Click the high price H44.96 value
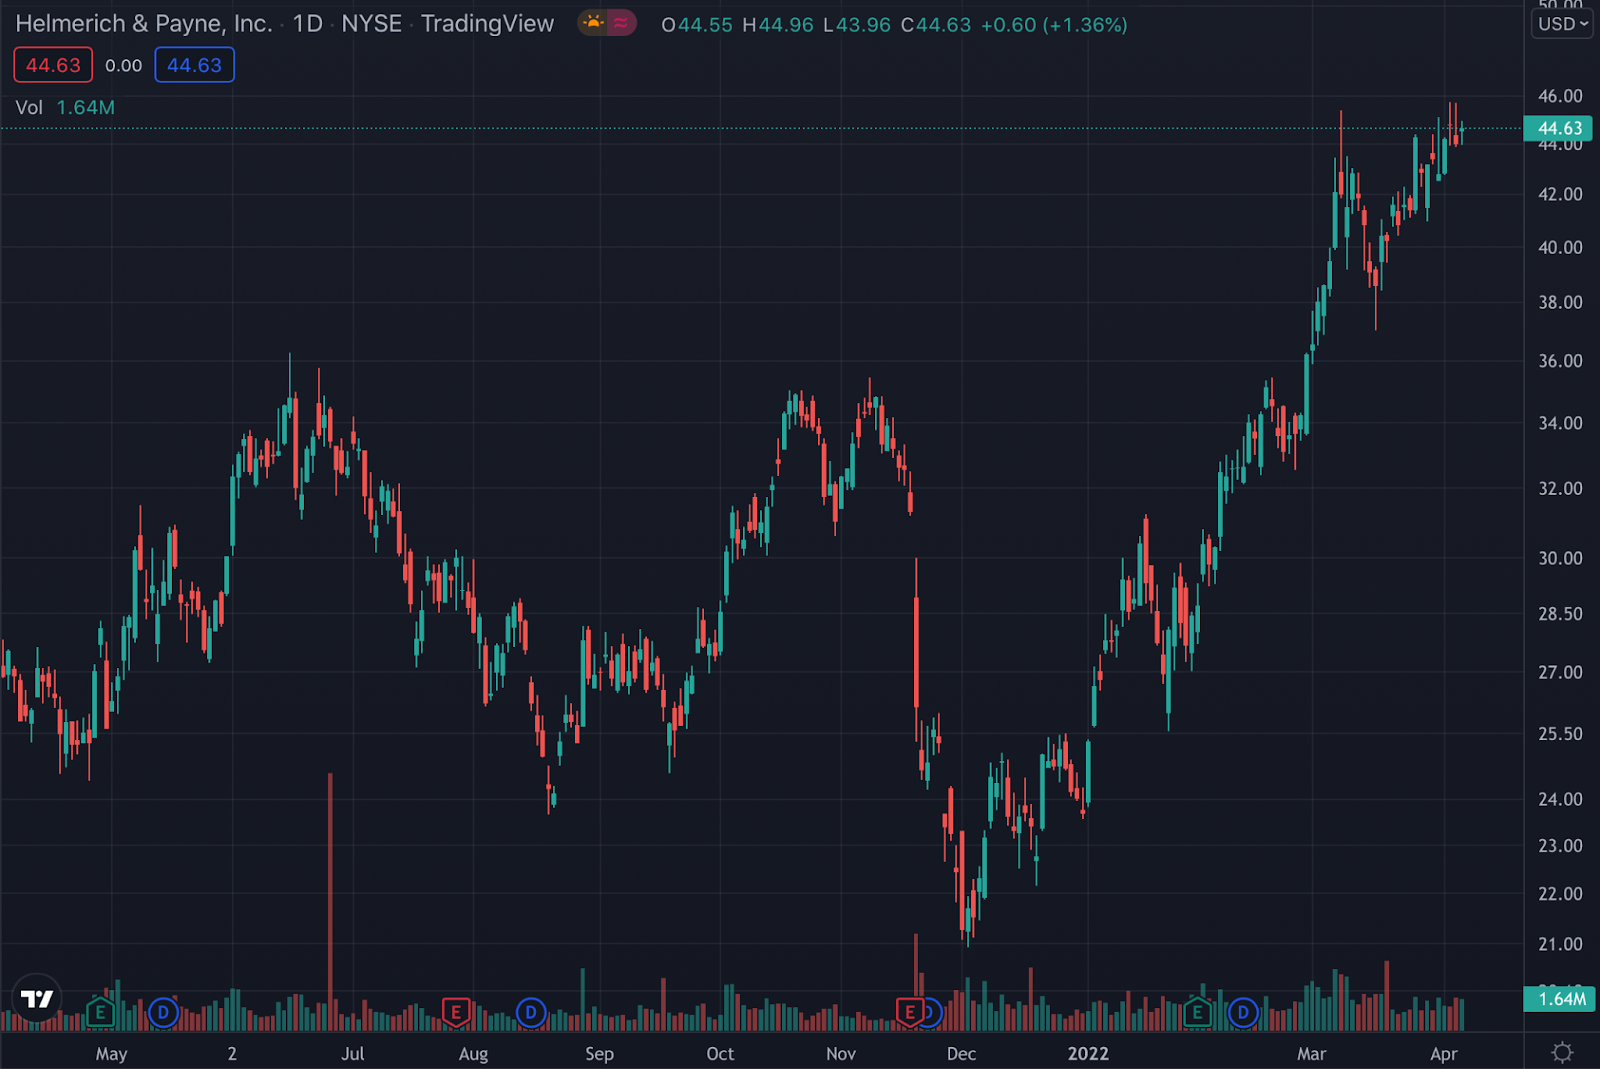Screen dimensions: 1600x1069 point(778,24)
